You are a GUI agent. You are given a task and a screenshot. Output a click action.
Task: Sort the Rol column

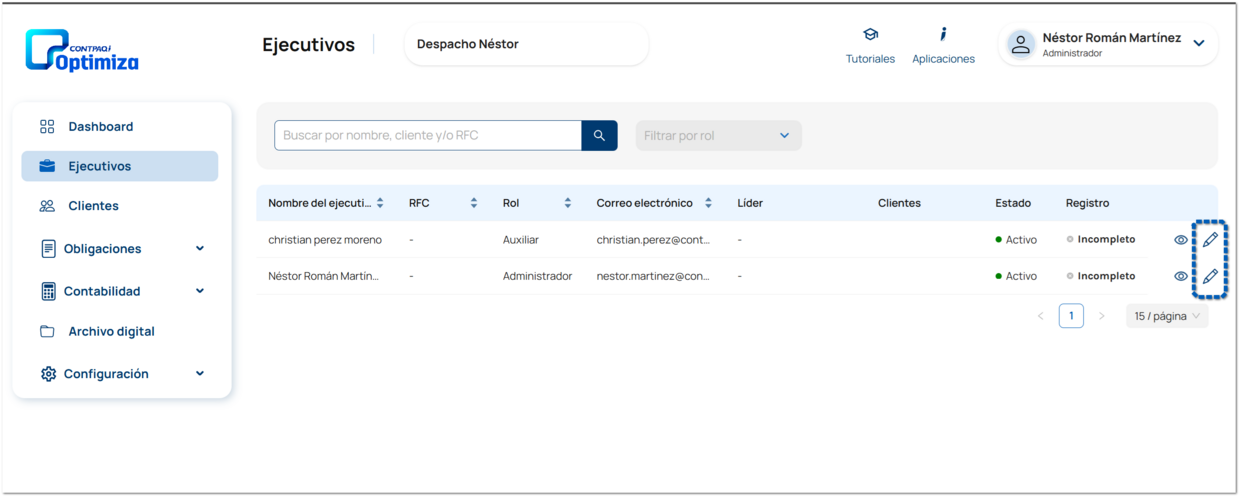(x=567, y=203)
